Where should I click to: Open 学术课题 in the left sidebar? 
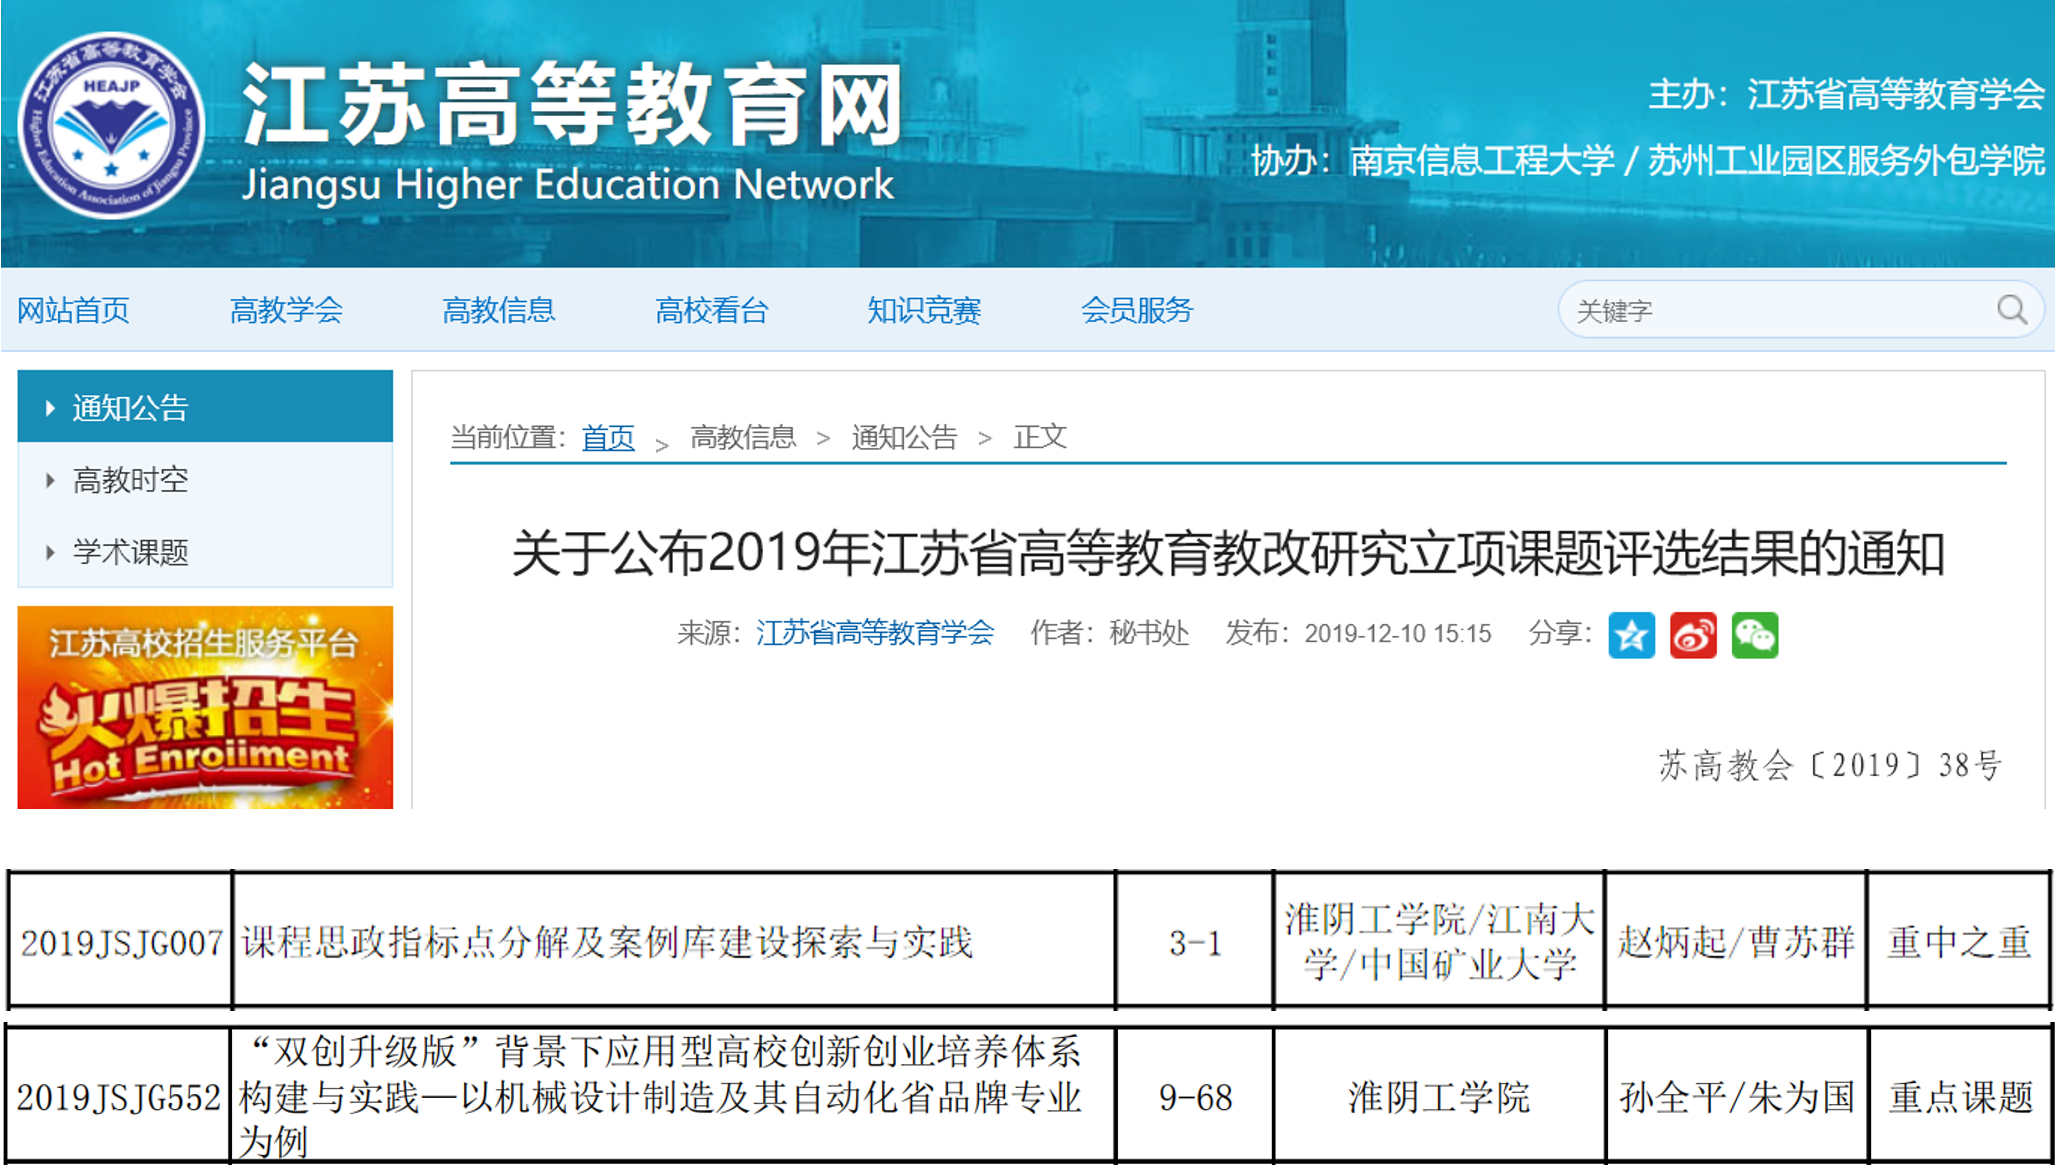click(x=130, y=552)
